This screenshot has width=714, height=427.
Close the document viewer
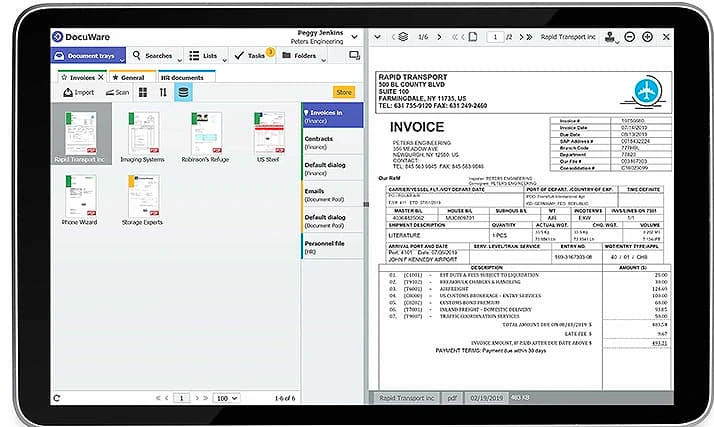(666, 37)
